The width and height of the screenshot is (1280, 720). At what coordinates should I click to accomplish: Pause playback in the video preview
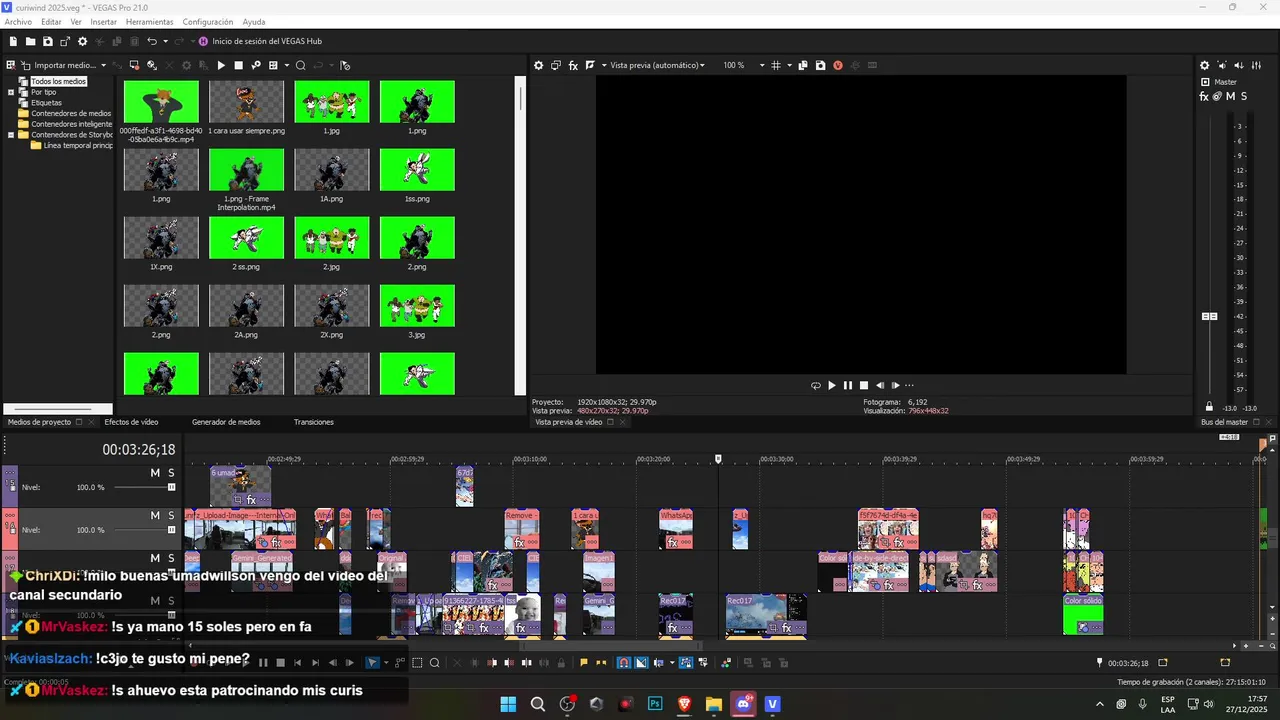coord(847,385)
